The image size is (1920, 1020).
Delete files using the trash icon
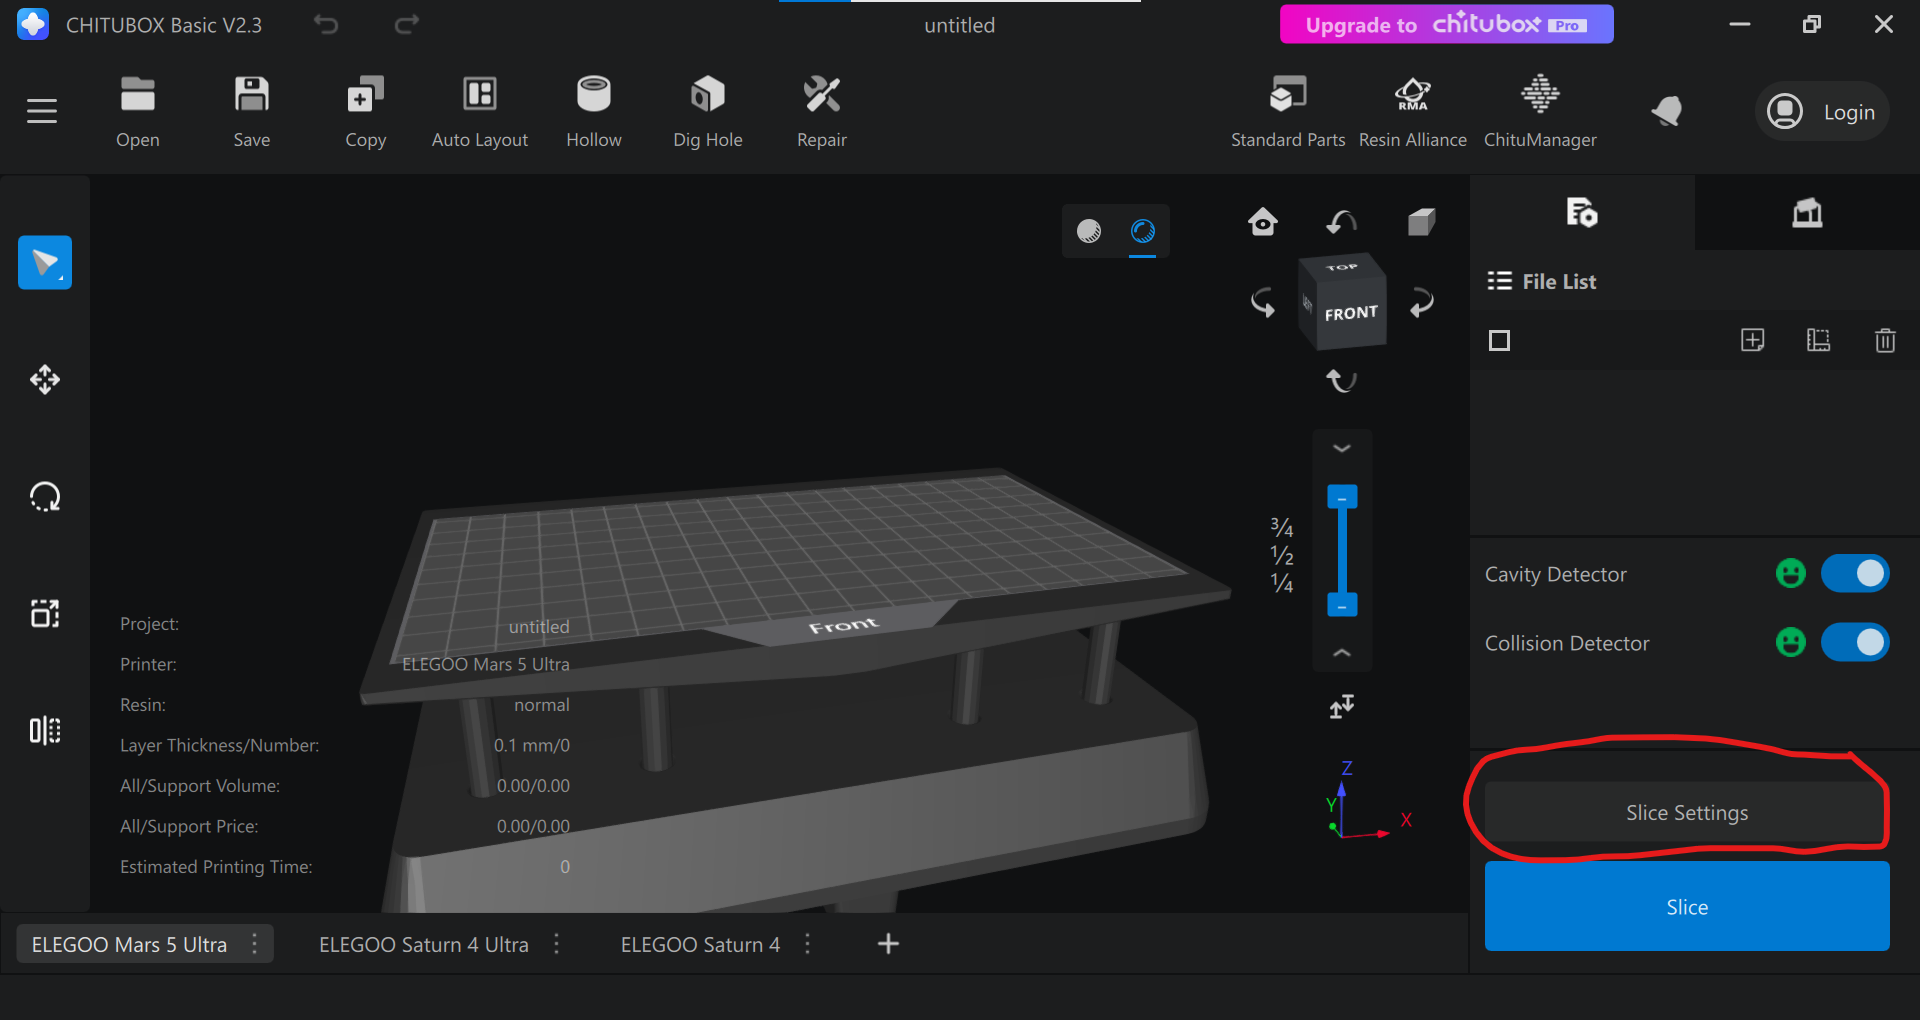1884,341
